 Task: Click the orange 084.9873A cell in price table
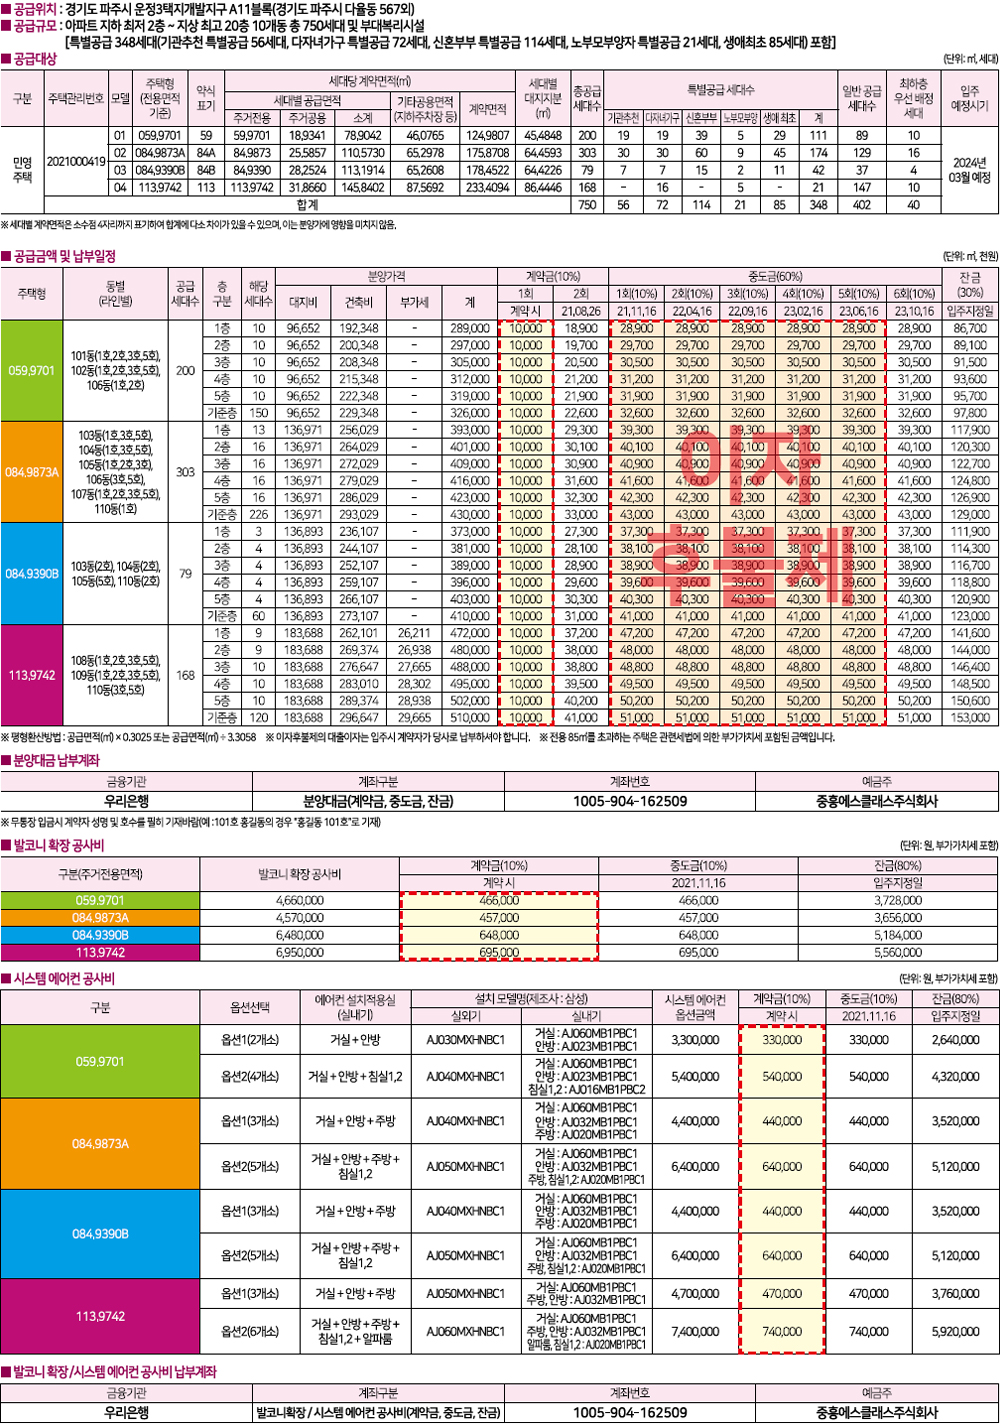[x=33, y=471]
